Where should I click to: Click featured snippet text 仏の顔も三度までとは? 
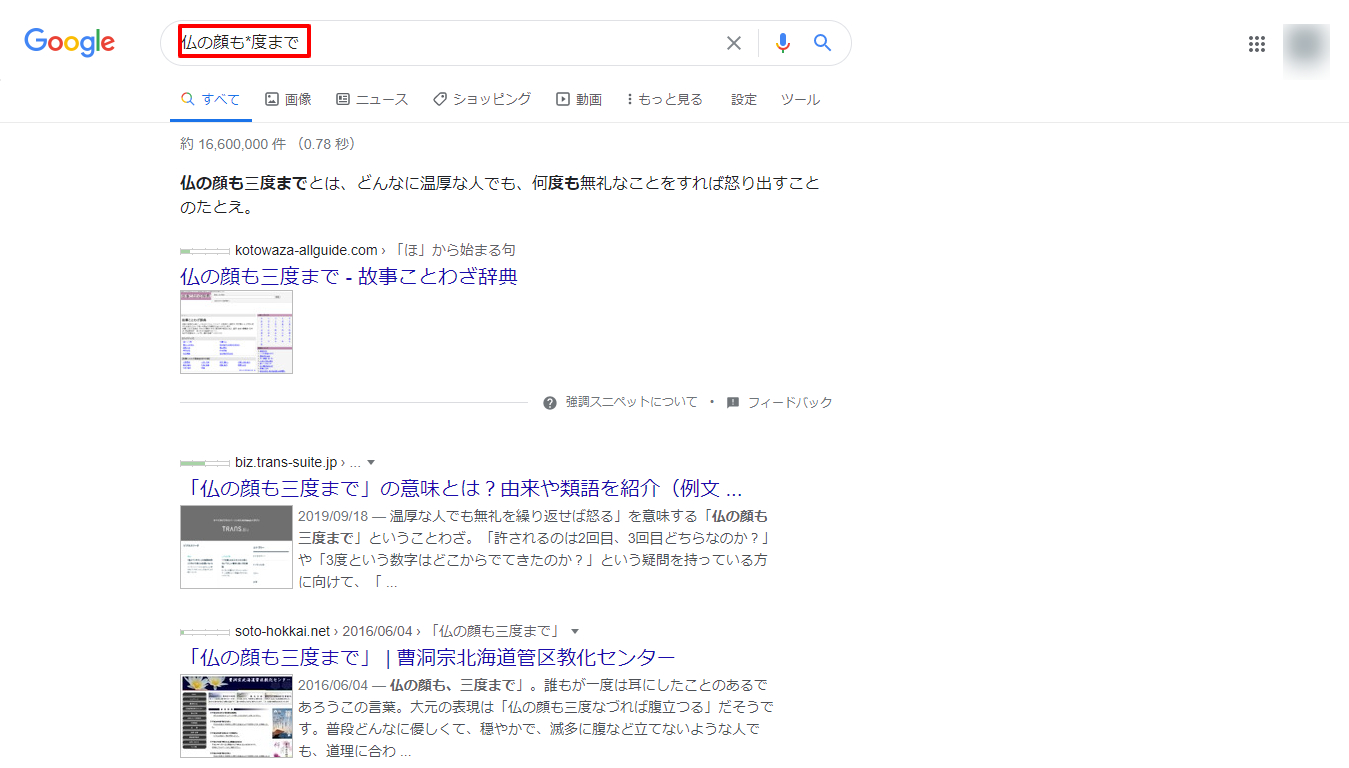coord(500,195)
